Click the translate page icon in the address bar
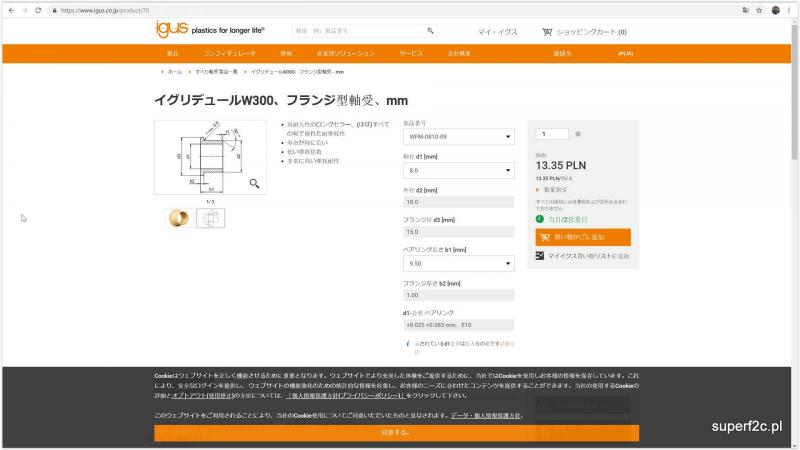 [745, 10]
